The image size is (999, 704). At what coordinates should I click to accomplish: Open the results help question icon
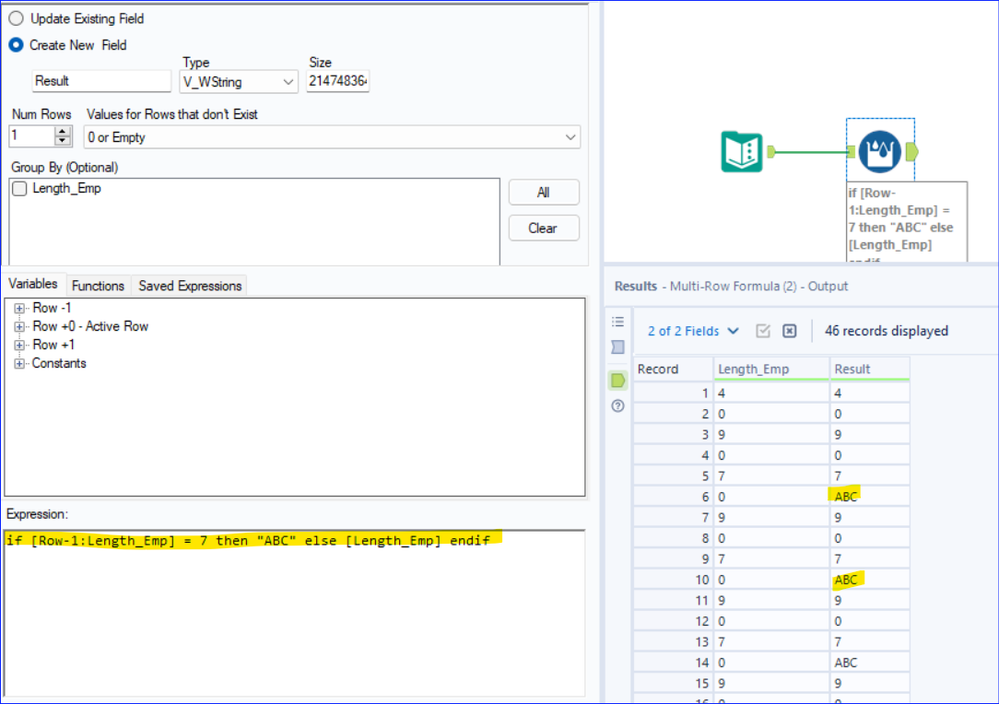click(x=618, y=406)
